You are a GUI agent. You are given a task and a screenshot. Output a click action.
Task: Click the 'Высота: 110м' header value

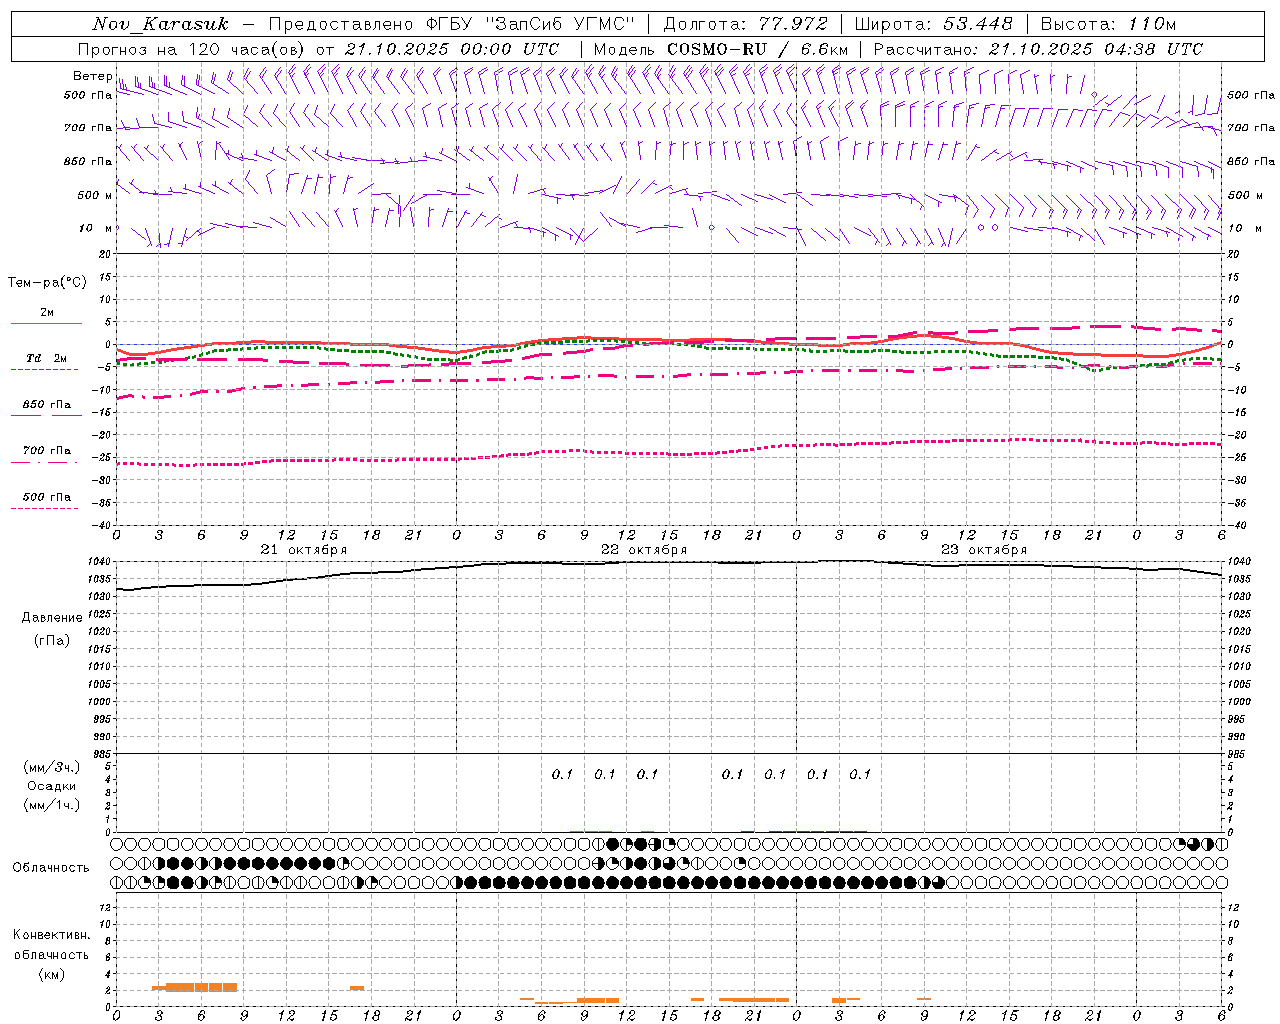tap(1108, 24)
